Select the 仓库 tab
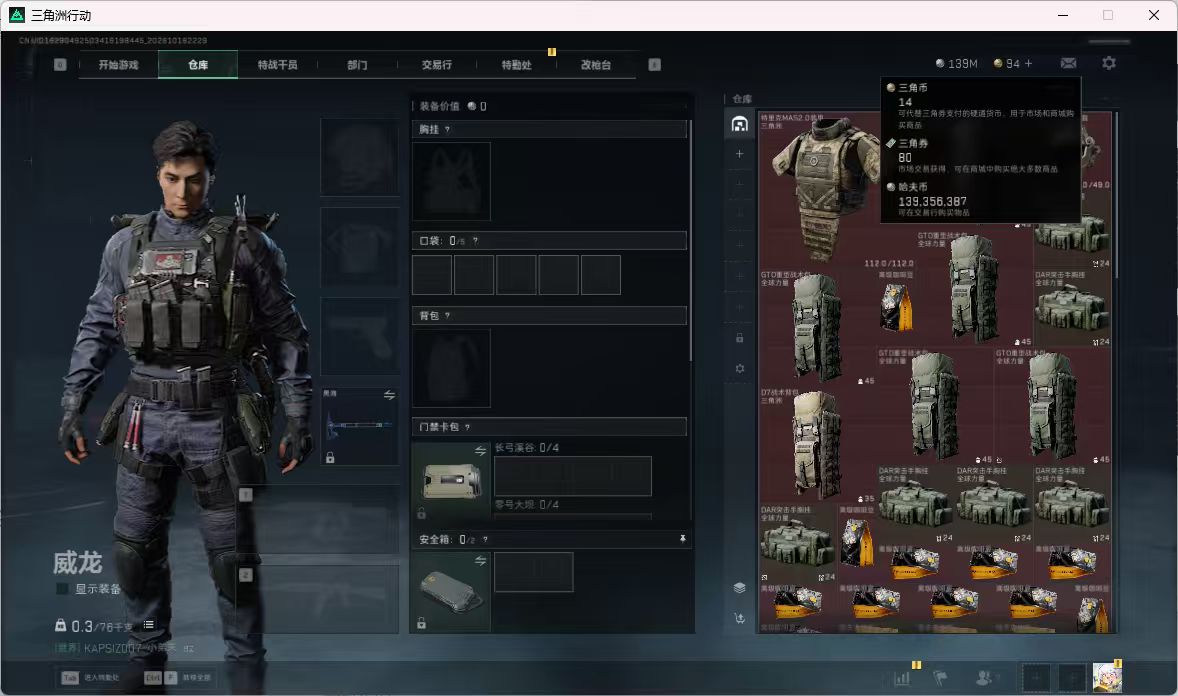Image resolution: width=1178 pixels, height=696 pixels. coord(198,65)
